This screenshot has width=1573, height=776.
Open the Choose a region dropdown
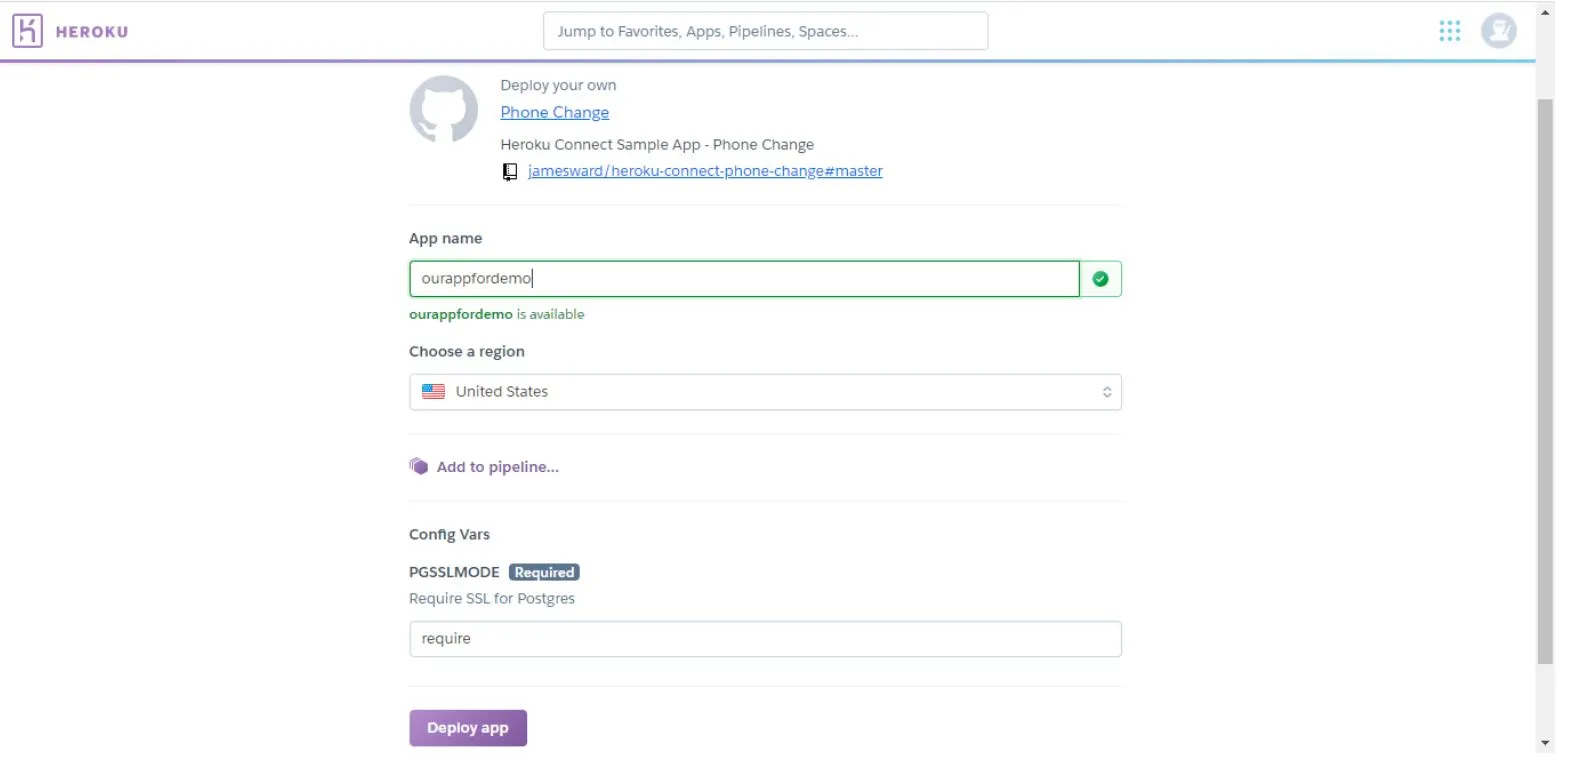(x=764, y=392)
